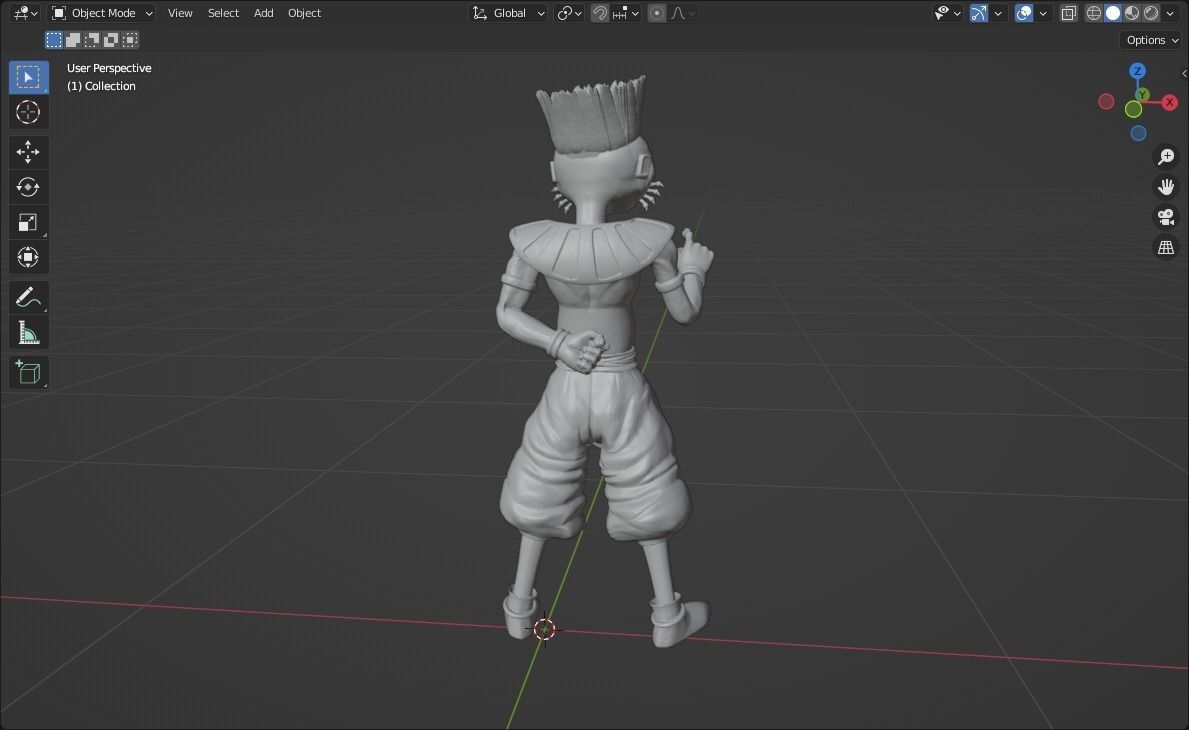Screen dimensions: 1189x730
Task: Choose the combined Transform tool
Action: point(28,257)
